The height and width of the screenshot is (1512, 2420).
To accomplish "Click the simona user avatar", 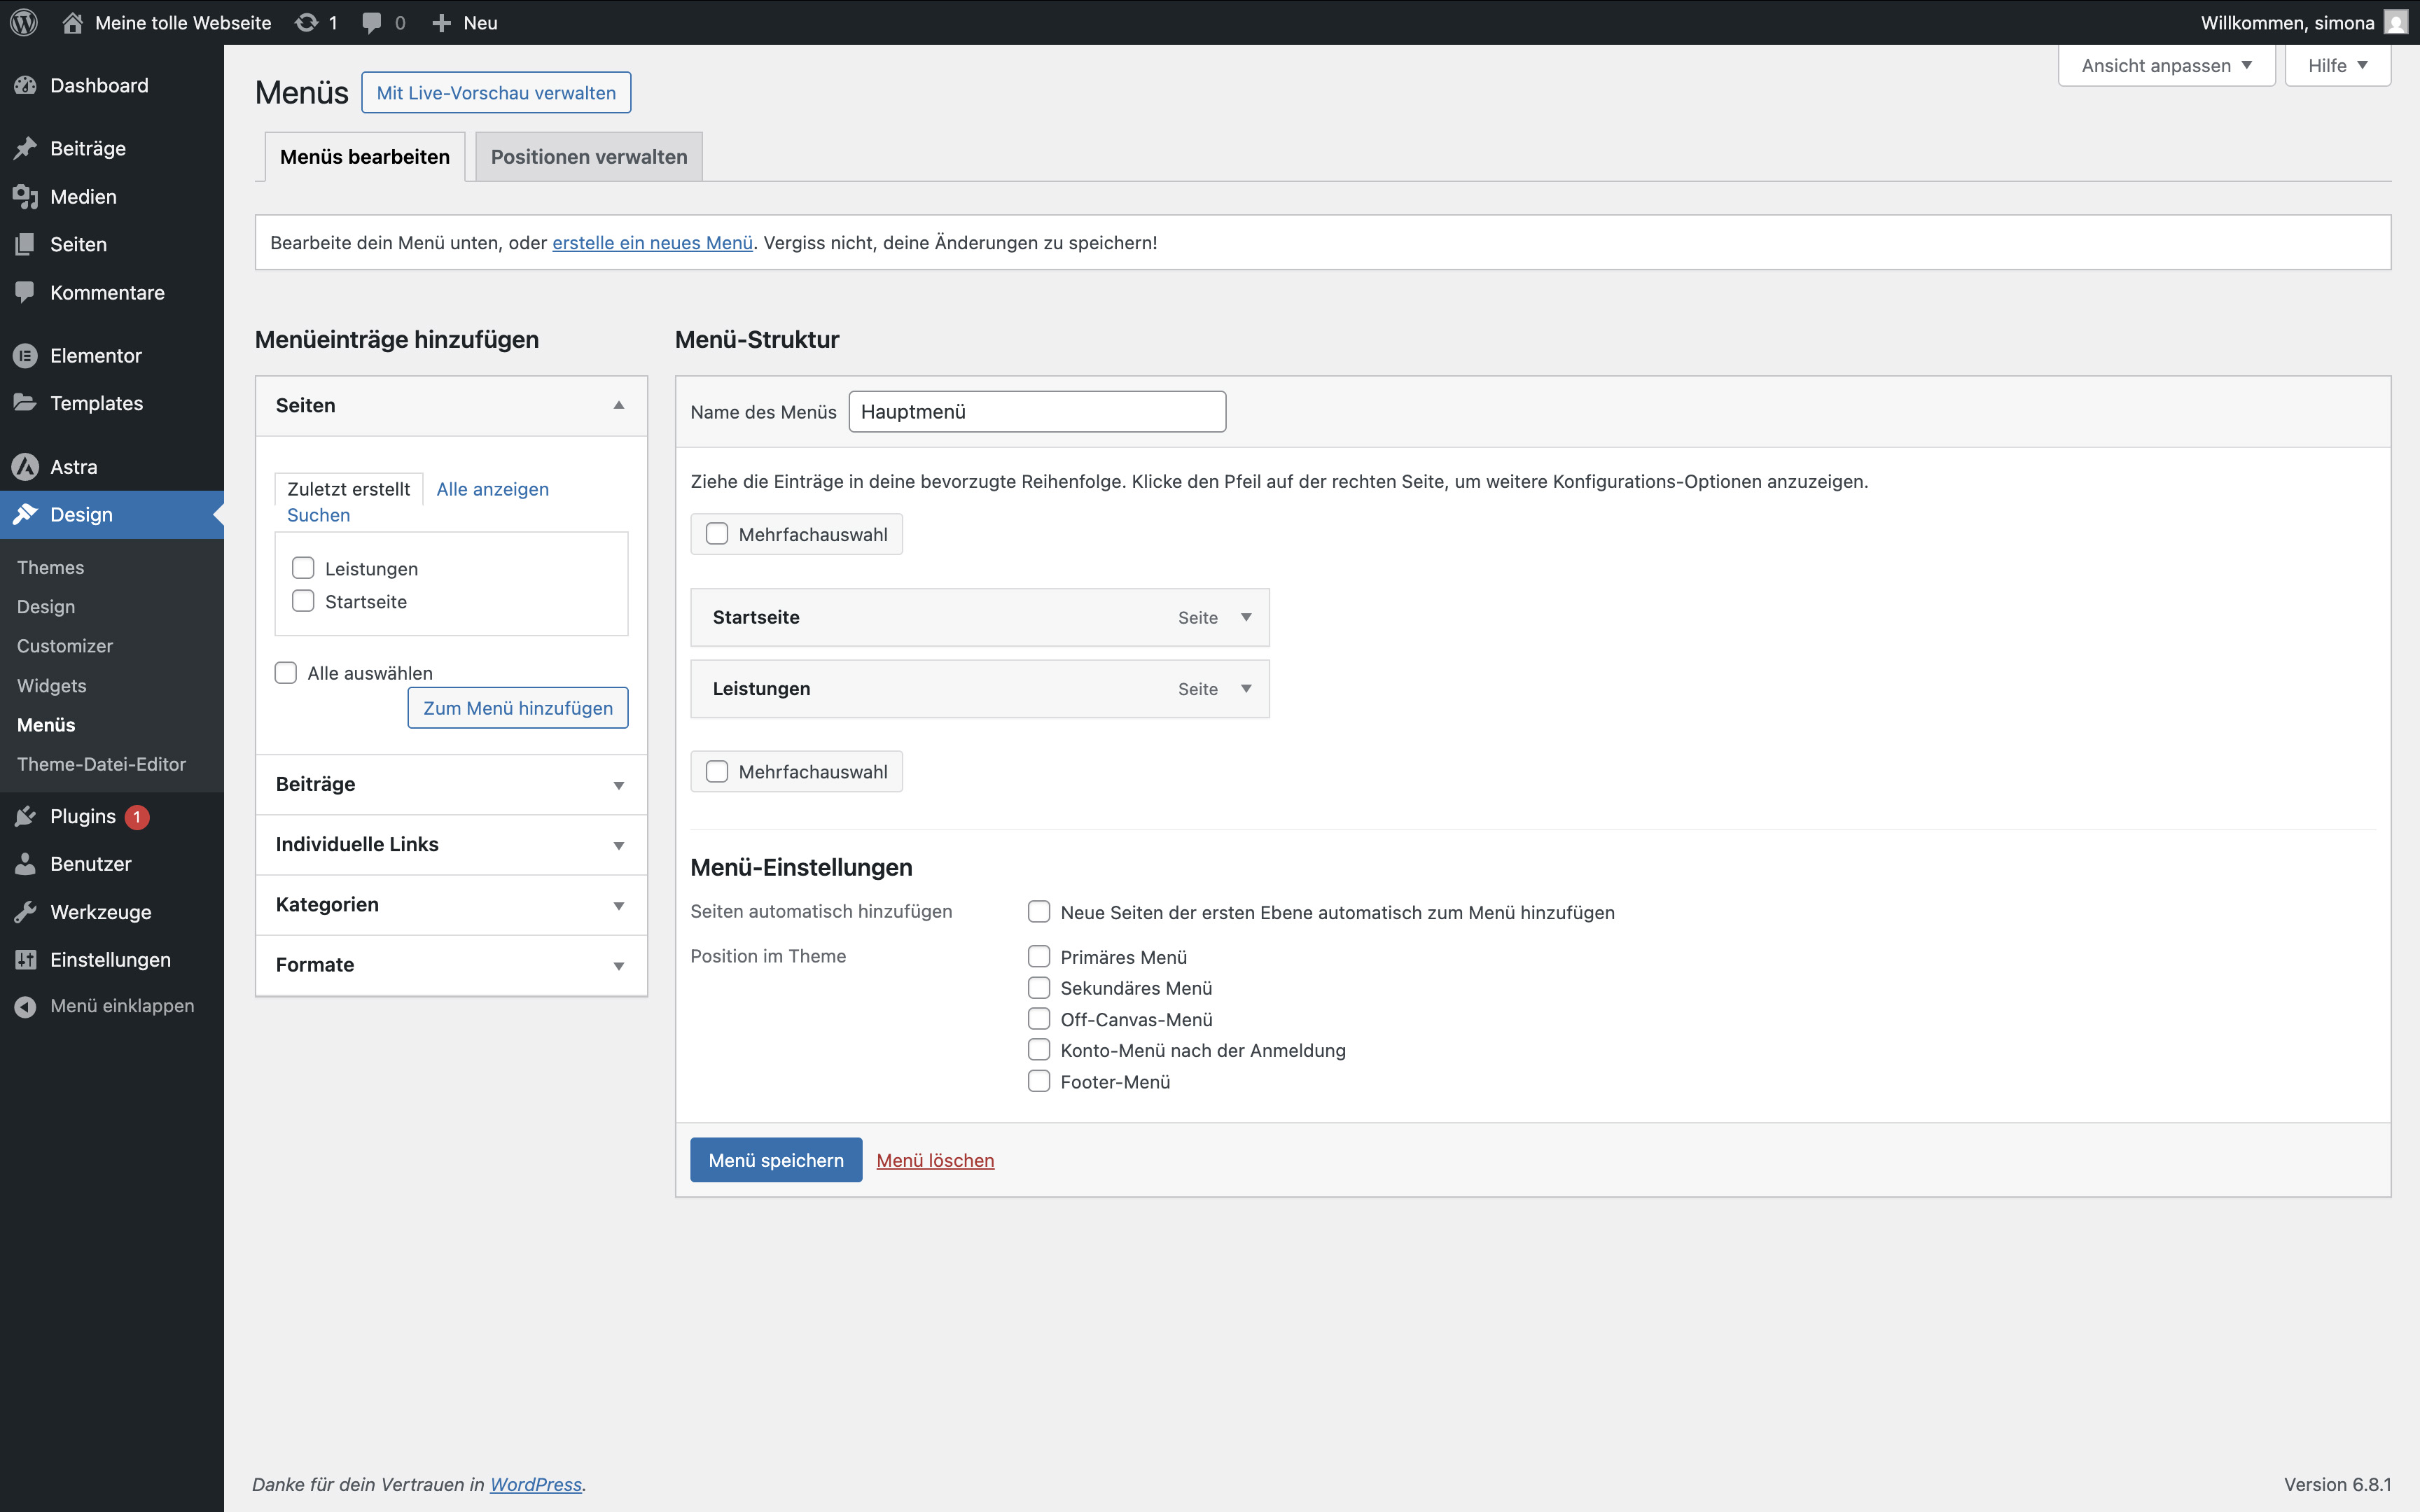I will pos(2396,22).
